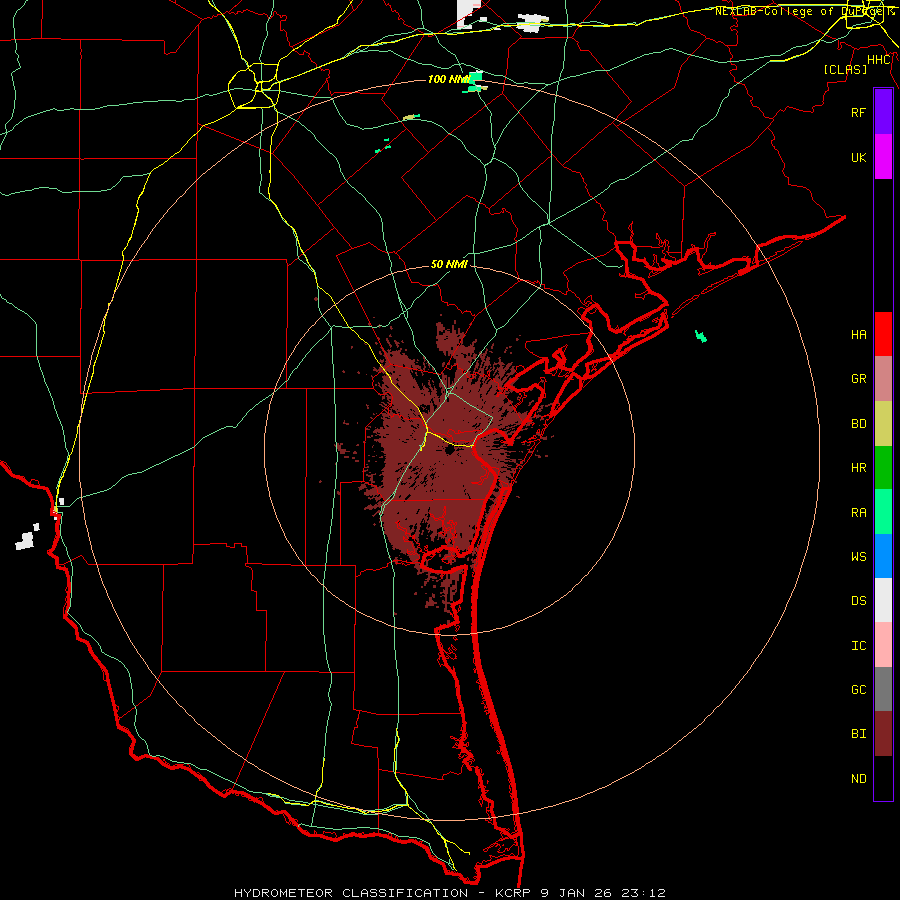Click the RF purple legend color swatch
The width and height of the screenshot is (900, 900).
(883, 112)
